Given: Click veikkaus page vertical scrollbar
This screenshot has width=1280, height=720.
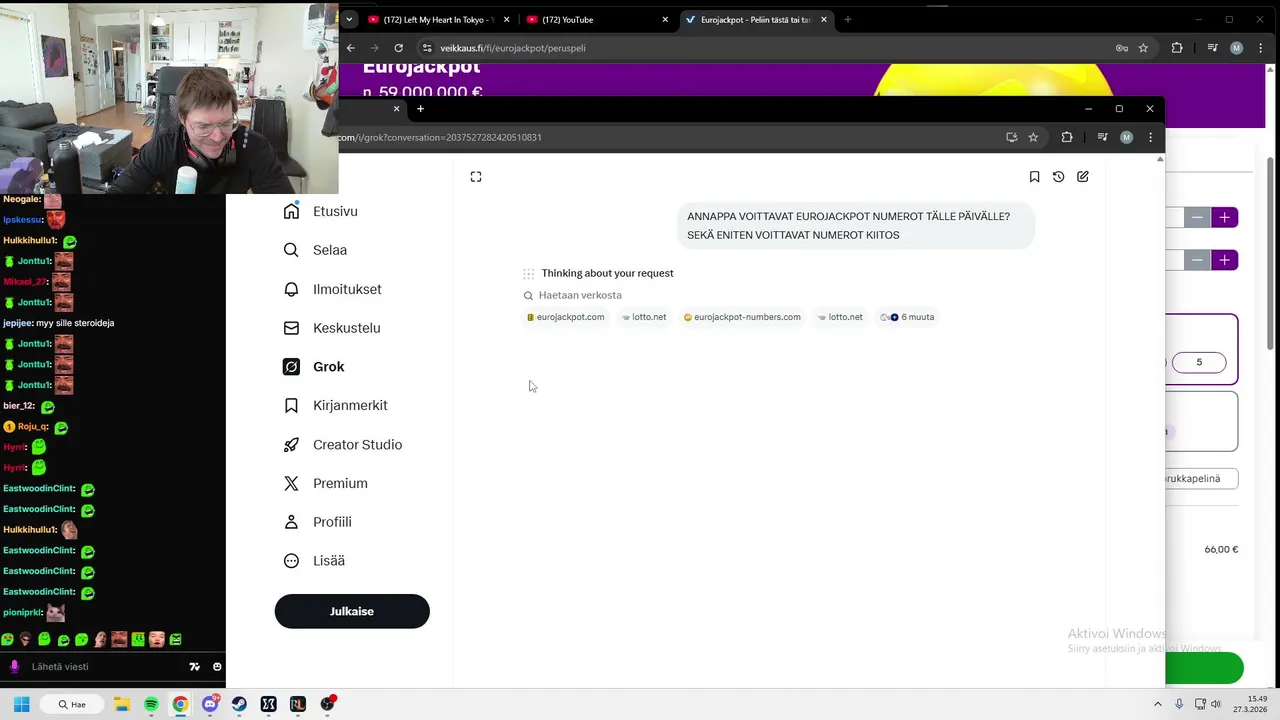Looking at the screenshot, I should tap(1271, 253).
